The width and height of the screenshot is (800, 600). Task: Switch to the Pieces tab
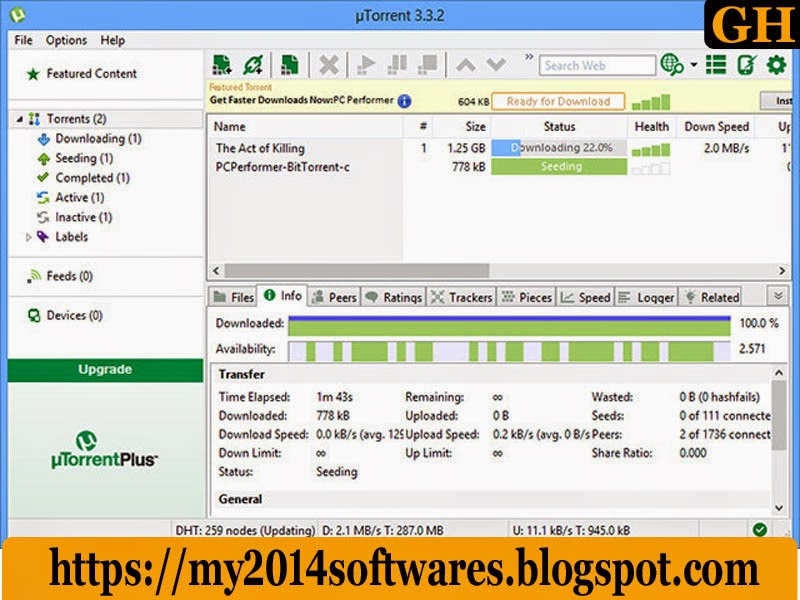[527, 297]
